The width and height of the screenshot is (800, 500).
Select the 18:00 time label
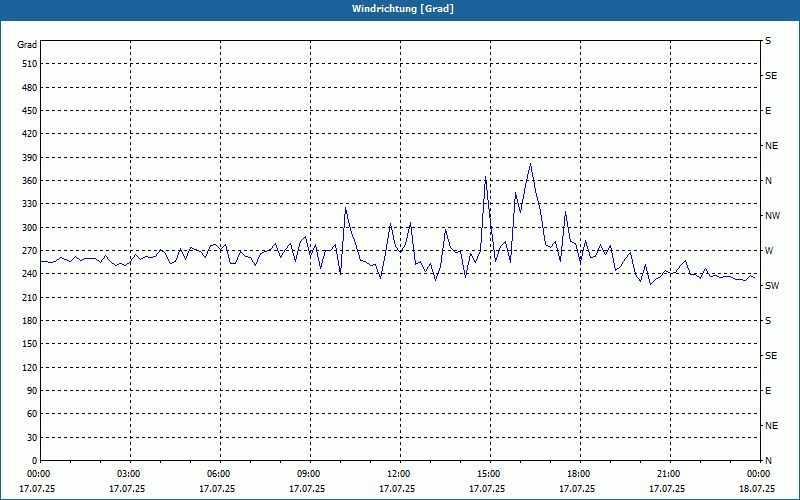(x=577, y=474)
